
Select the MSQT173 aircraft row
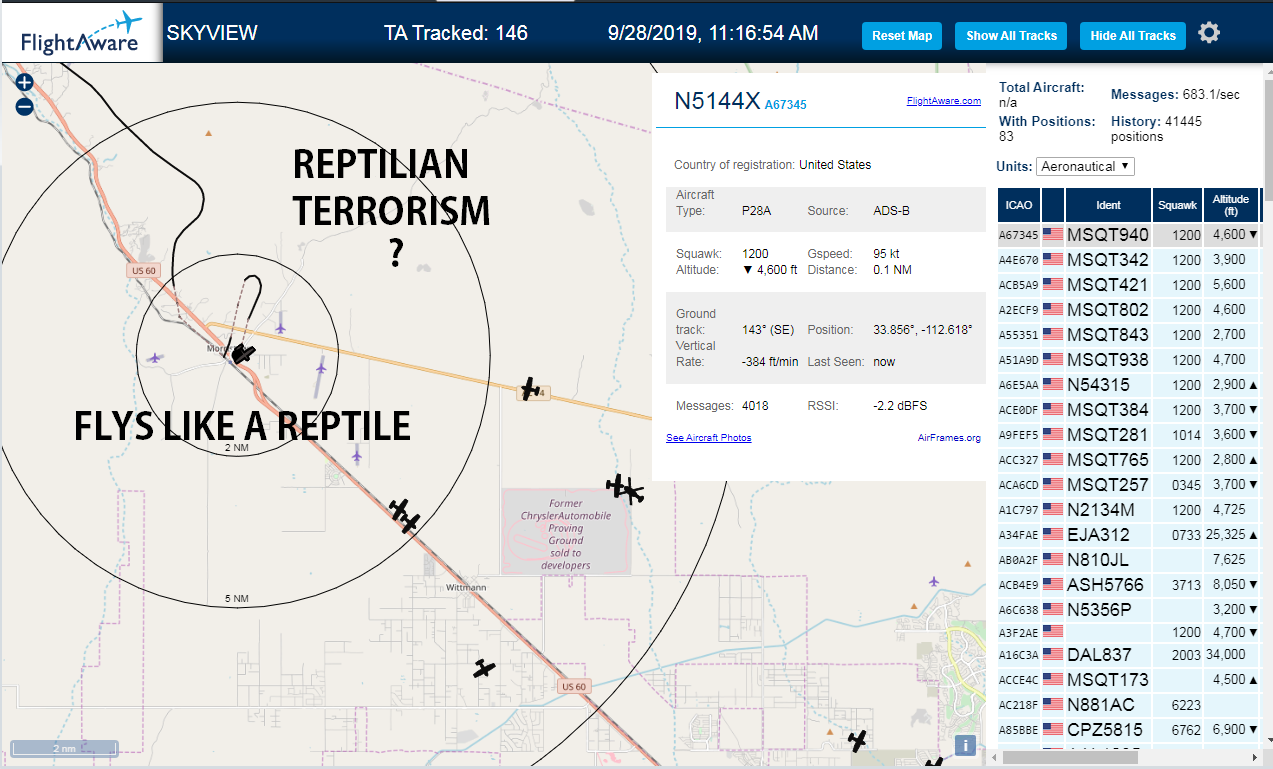pos(1129,680)
